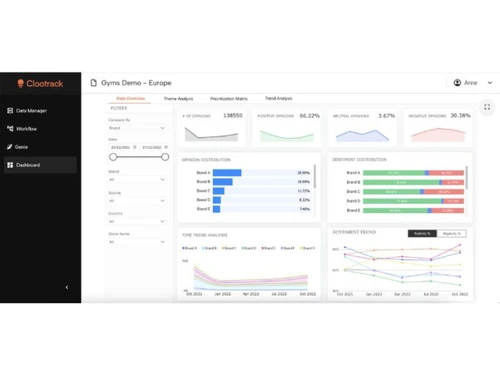Enter fullscreen mode using the expand icon

point(487,107)
